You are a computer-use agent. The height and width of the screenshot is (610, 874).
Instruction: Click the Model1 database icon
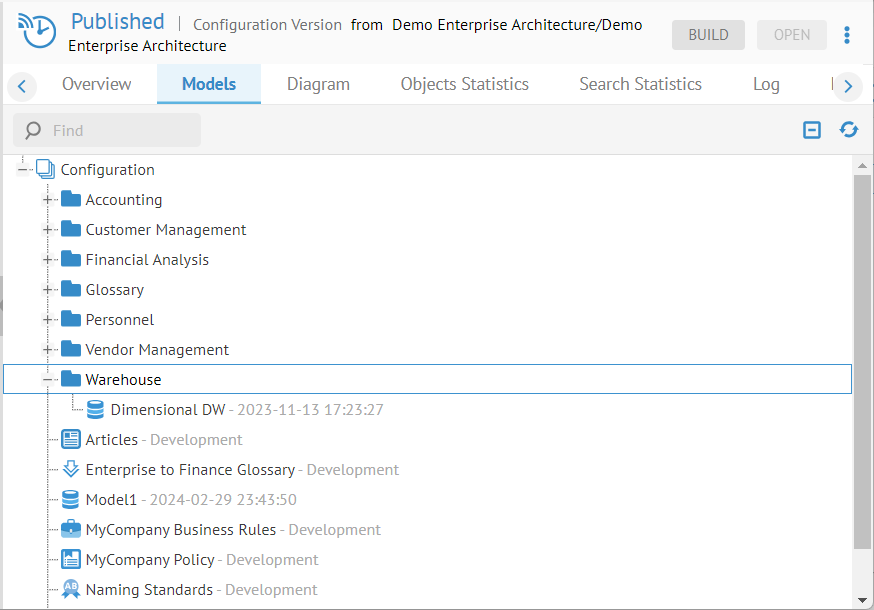(70, 500)
